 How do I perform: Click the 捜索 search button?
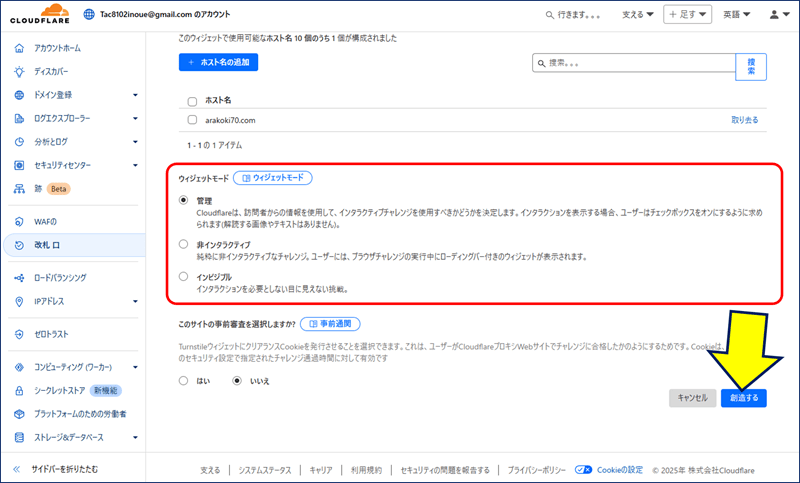click(751, 67)
